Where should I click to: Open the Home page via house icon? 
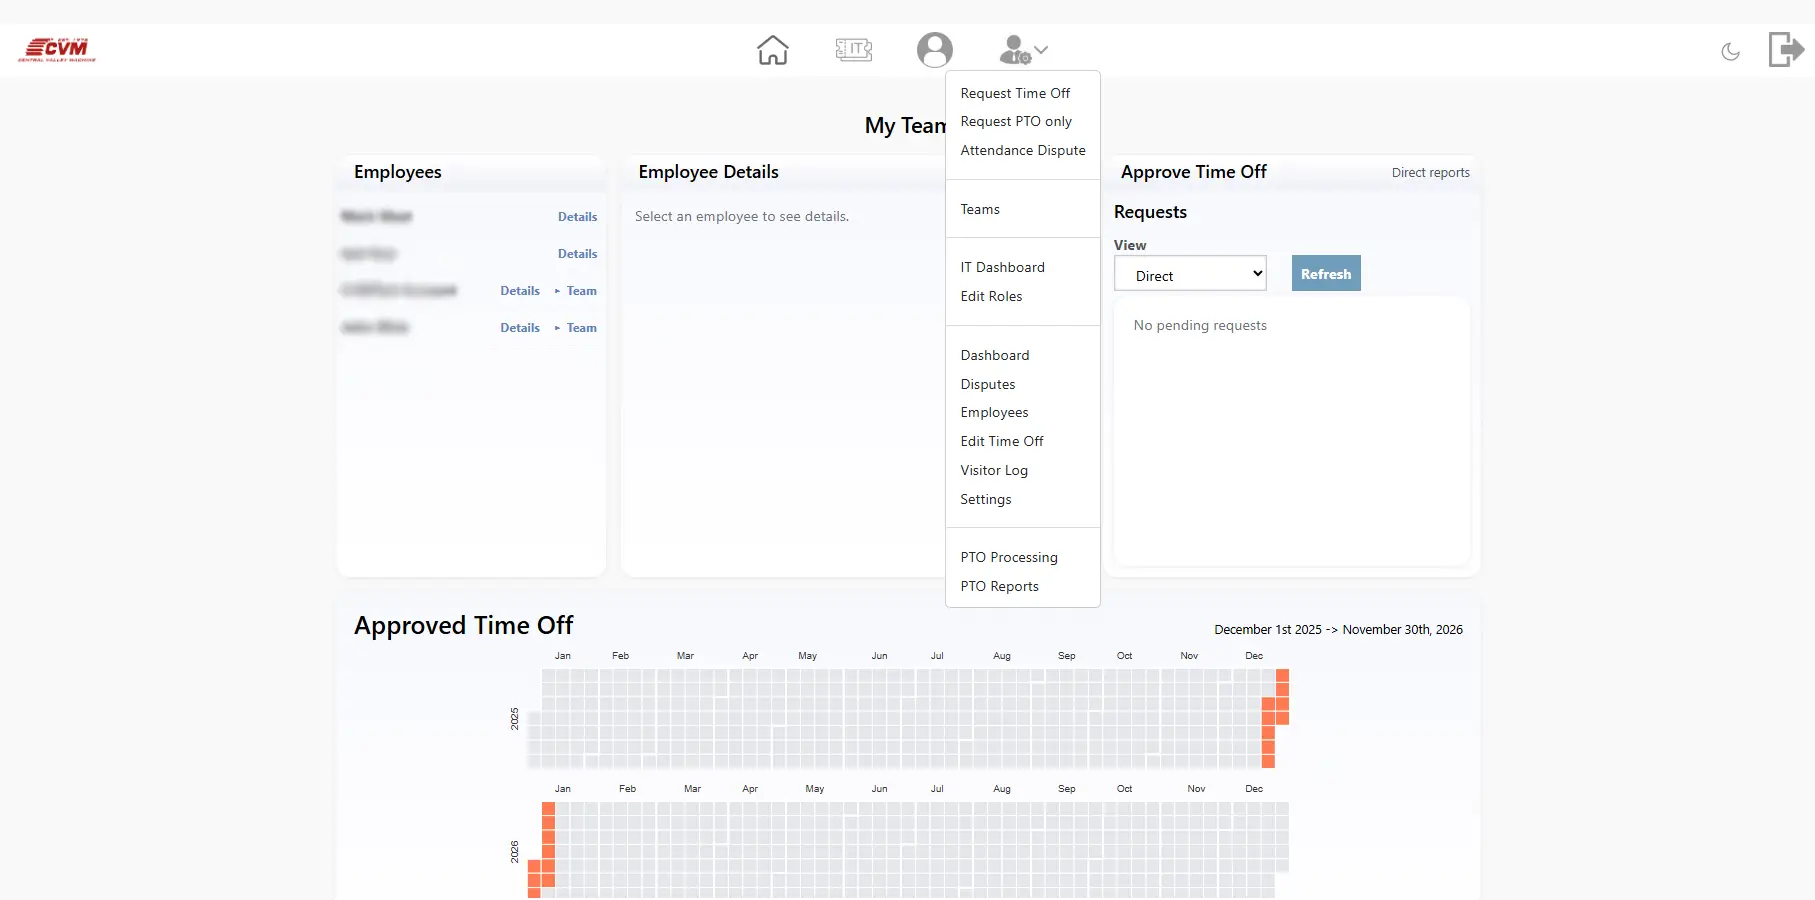[x=772, y=49]
